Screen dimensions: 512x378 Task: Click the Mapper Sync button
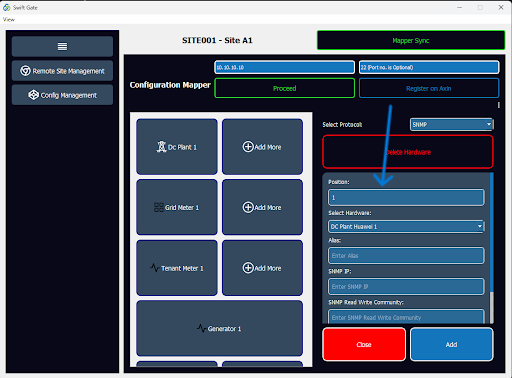(x=411, y=40)
